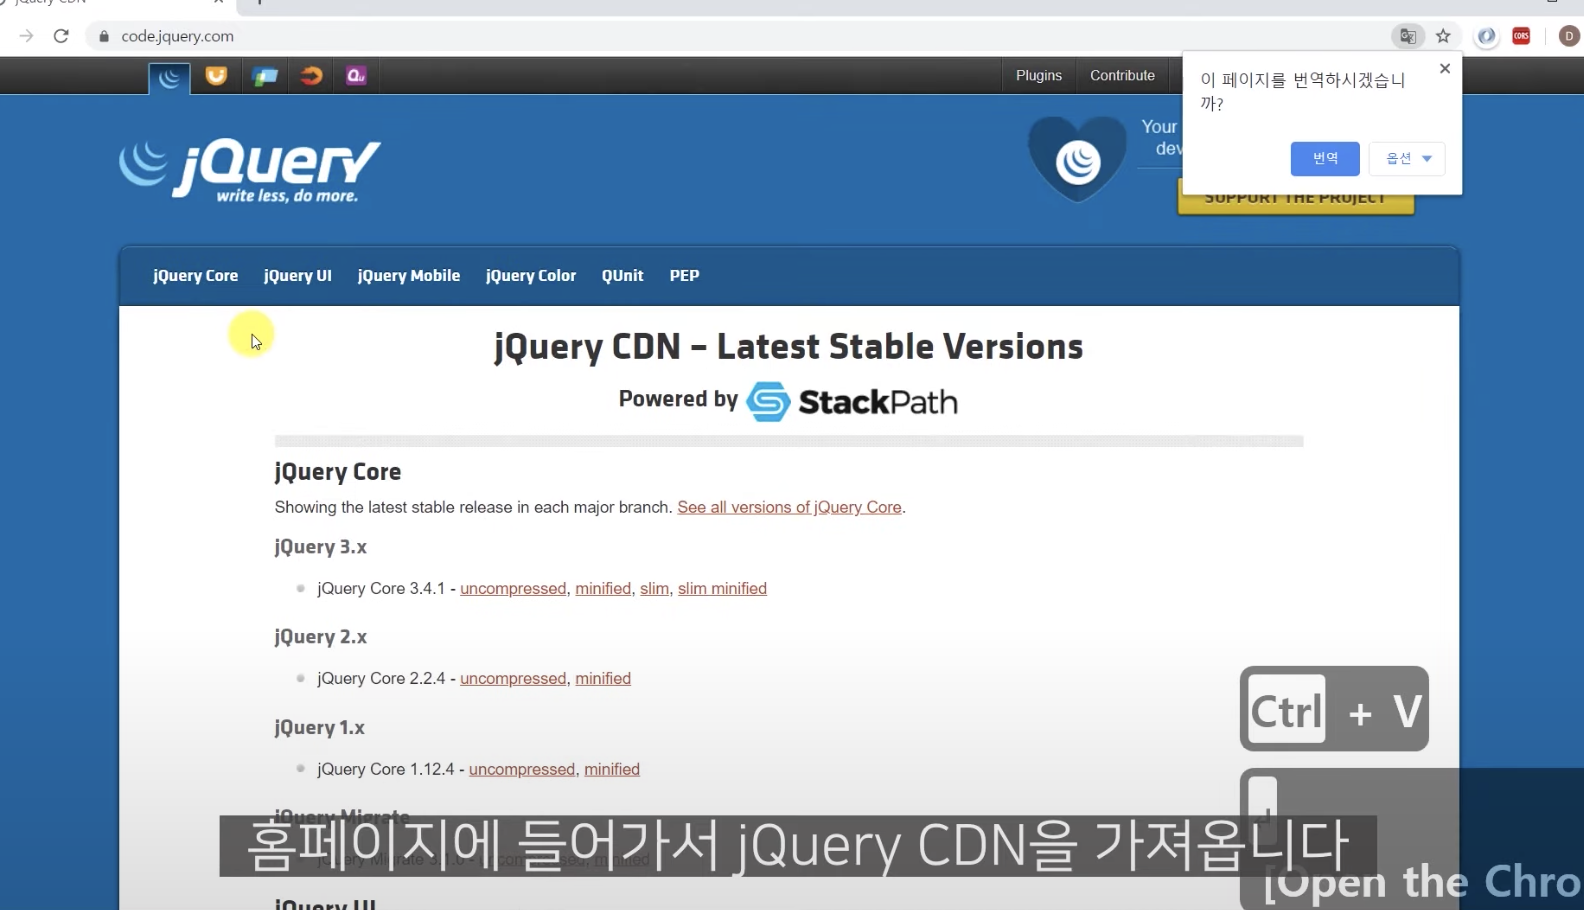Click the translate page icon in address bar
This screenshot has height=910, width=1584.
click(x=1408, y=36)
